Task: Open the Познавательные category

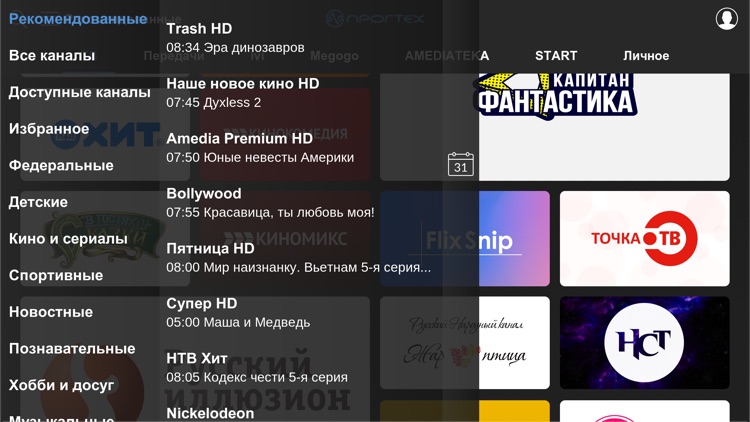Action: point(72,348)
